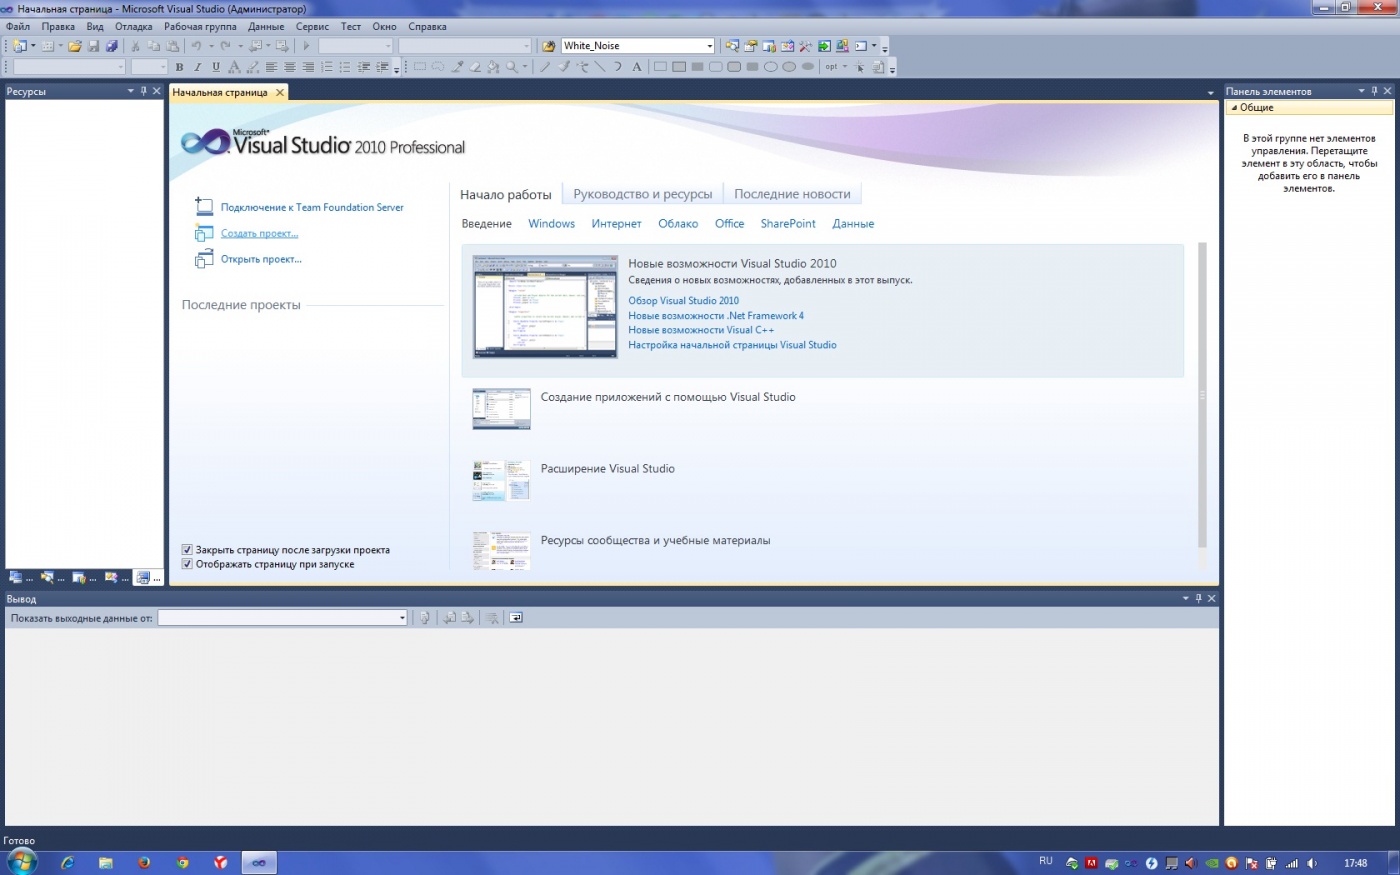Toggle auto-hide pin on Вывод panel
This screenshot has height=875, width=1400.
(x=1198, y=598)
